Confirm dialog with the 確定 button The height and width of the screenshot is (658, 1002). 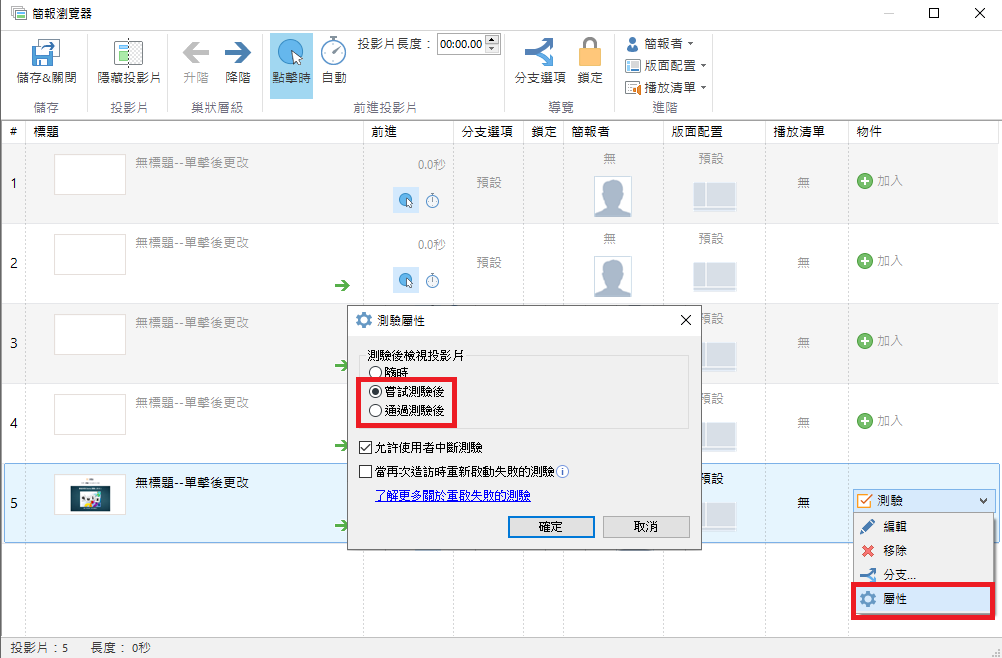pyautogui.click(x=551, y=527)
